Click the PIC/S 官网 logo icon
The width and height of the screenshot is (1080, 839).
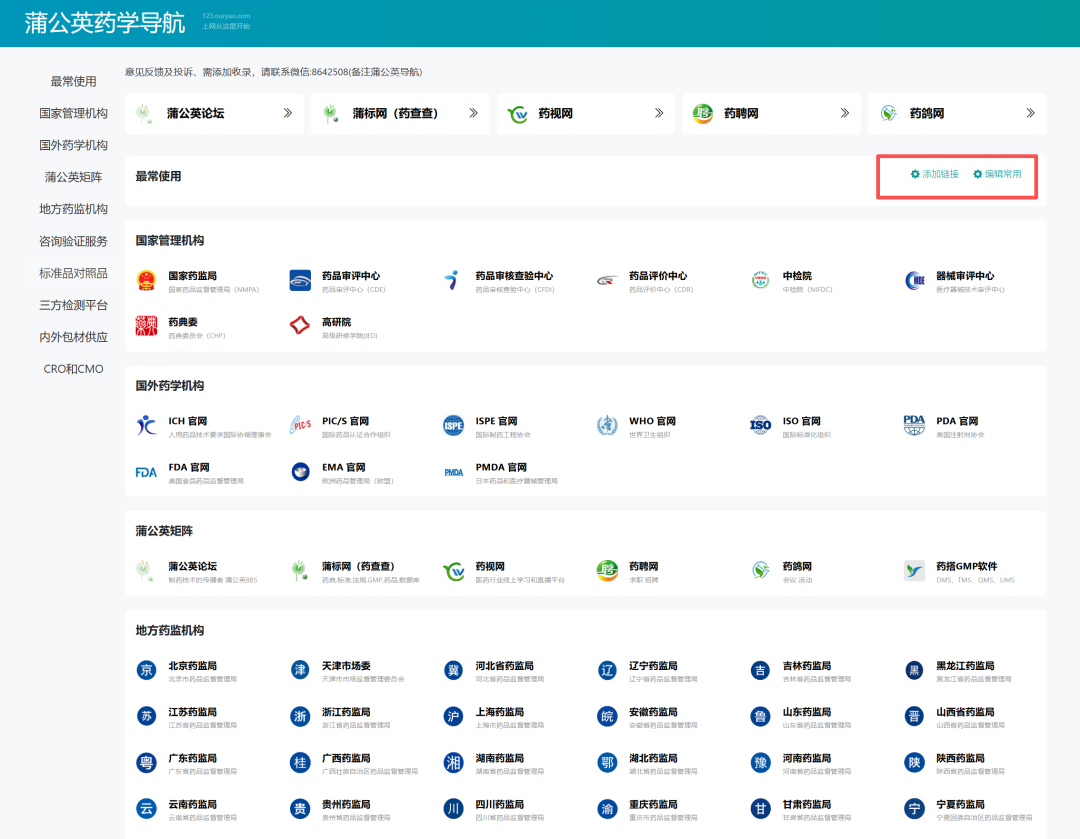point(300,426)
